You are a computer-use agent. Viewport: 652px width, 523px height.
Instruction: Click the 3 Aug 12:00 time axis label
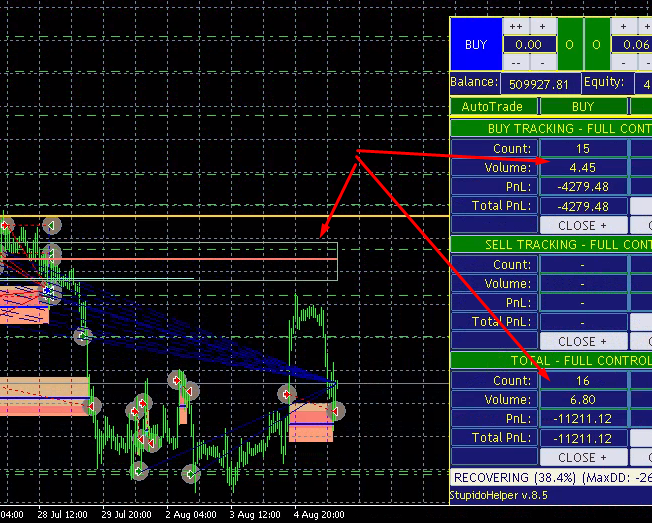[255, 515]
